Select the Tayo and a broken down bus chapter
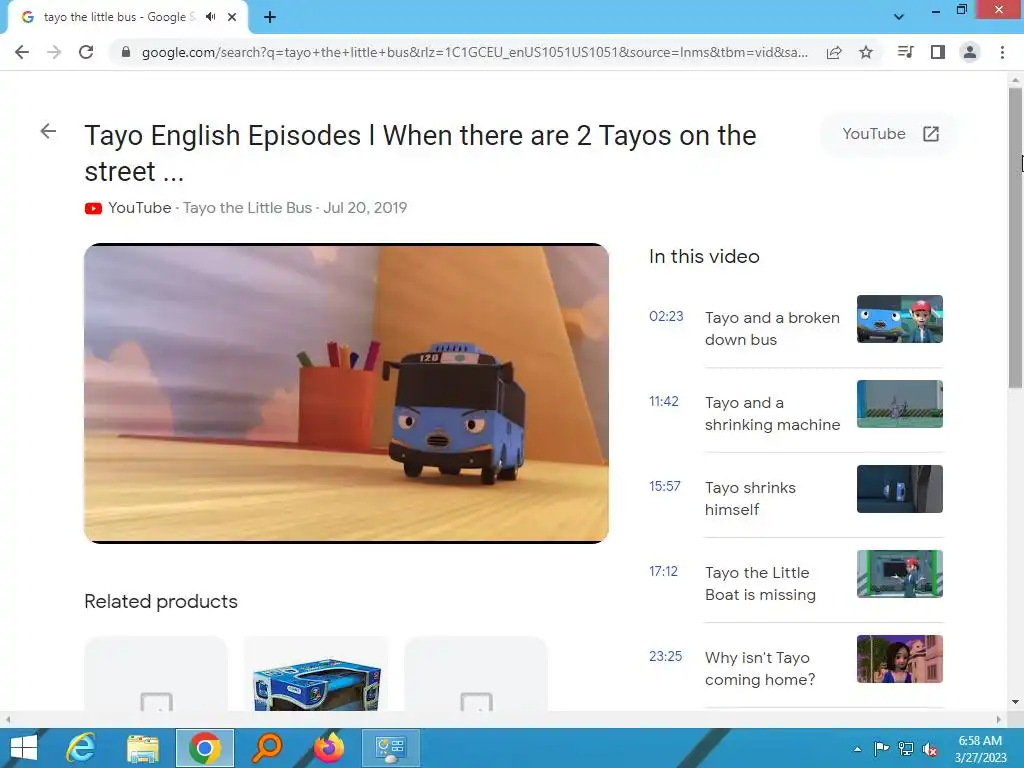 coord(772,328)
